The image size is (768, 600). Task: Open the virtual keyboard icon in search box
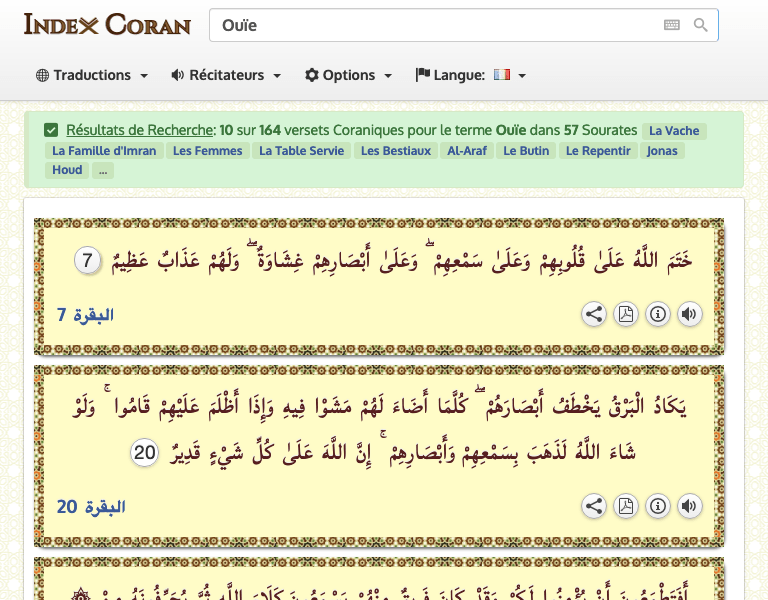[x=671, y=25]
